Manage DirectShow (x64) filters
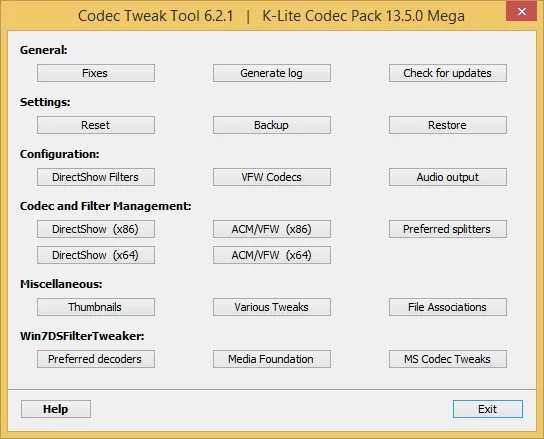The width and height of the screenshot is (544, 439). [x=96, y=255]
